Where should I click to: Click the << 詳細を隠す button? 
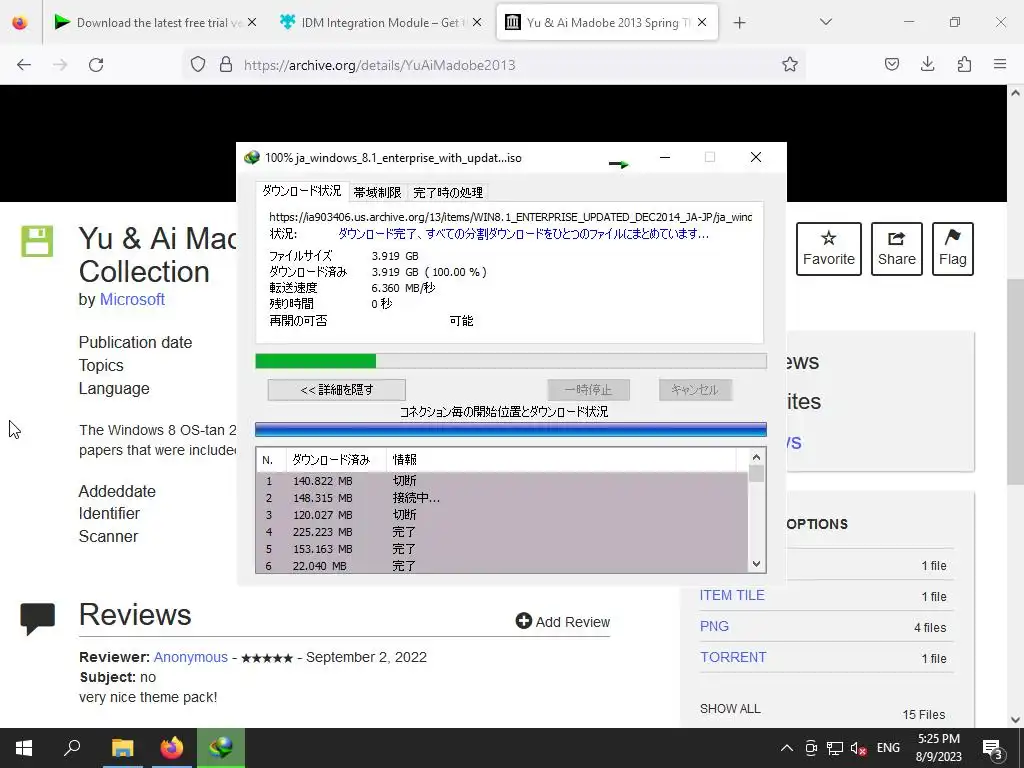336,390
